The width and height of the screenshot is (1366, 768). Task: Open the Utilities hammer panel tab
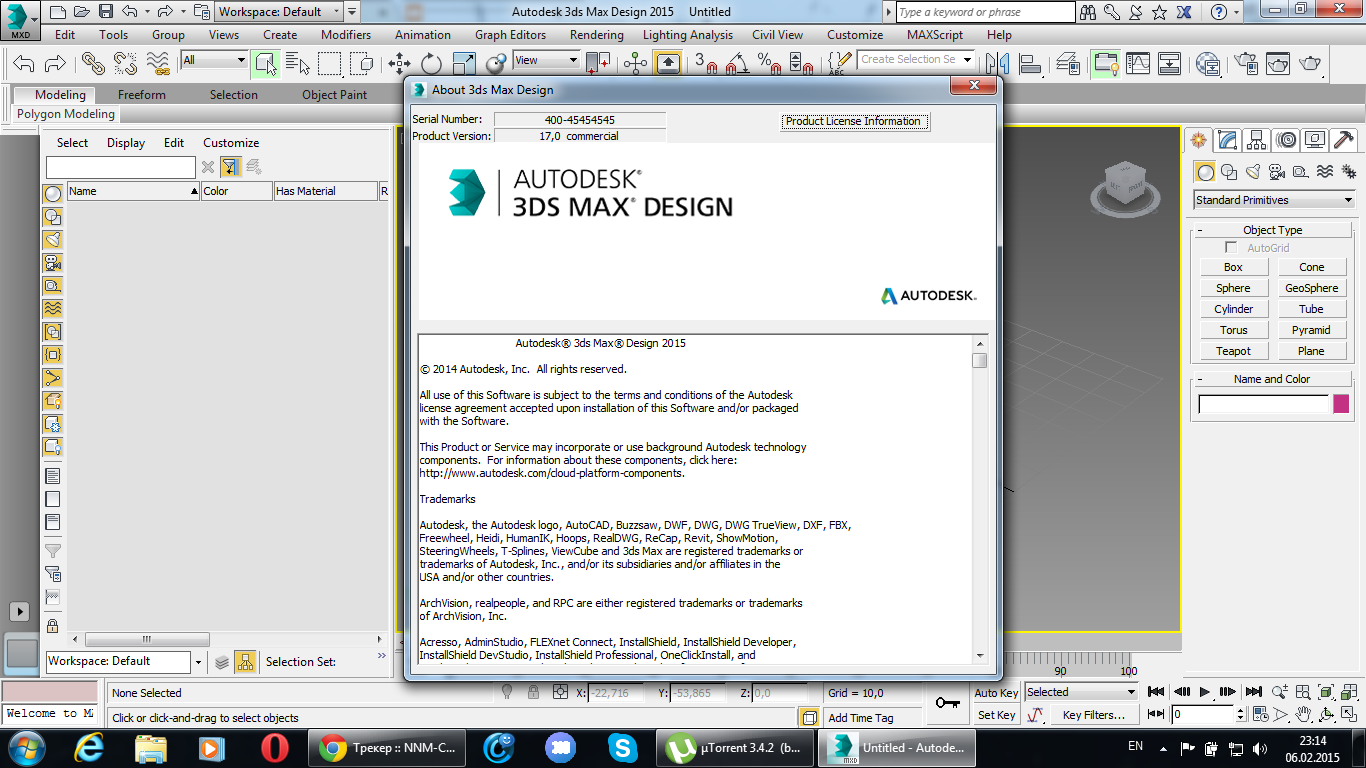[x=1344, y=140]
